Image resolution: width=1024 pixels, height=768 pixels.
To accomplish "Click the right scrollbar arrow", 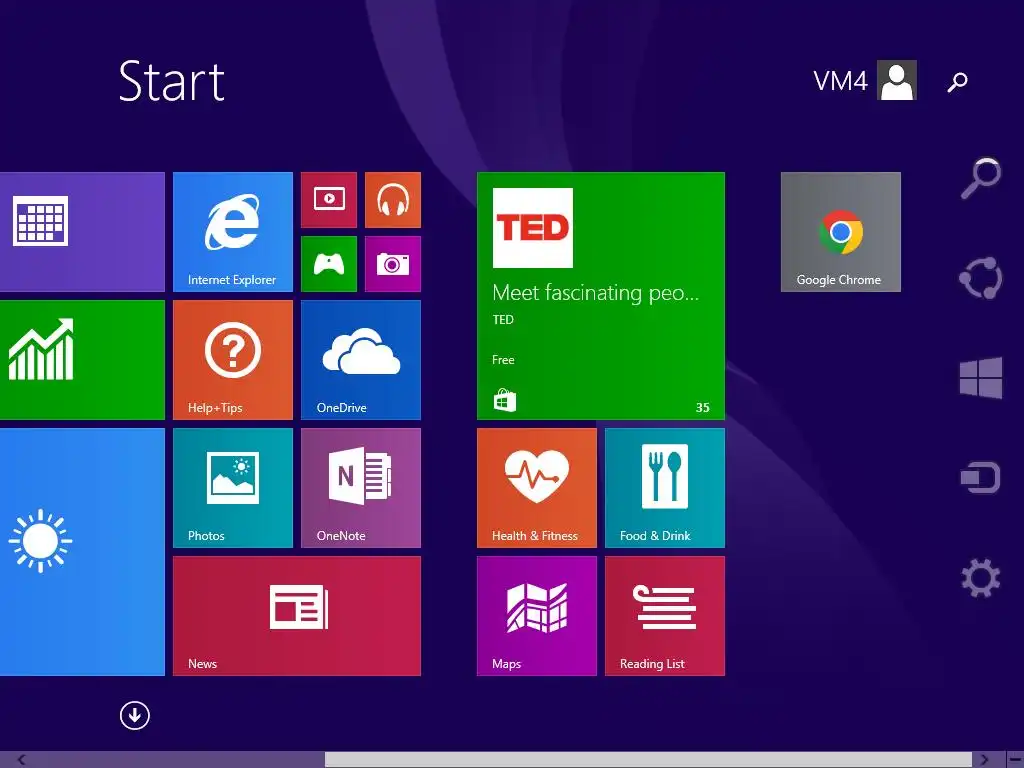I will point(984,760).
